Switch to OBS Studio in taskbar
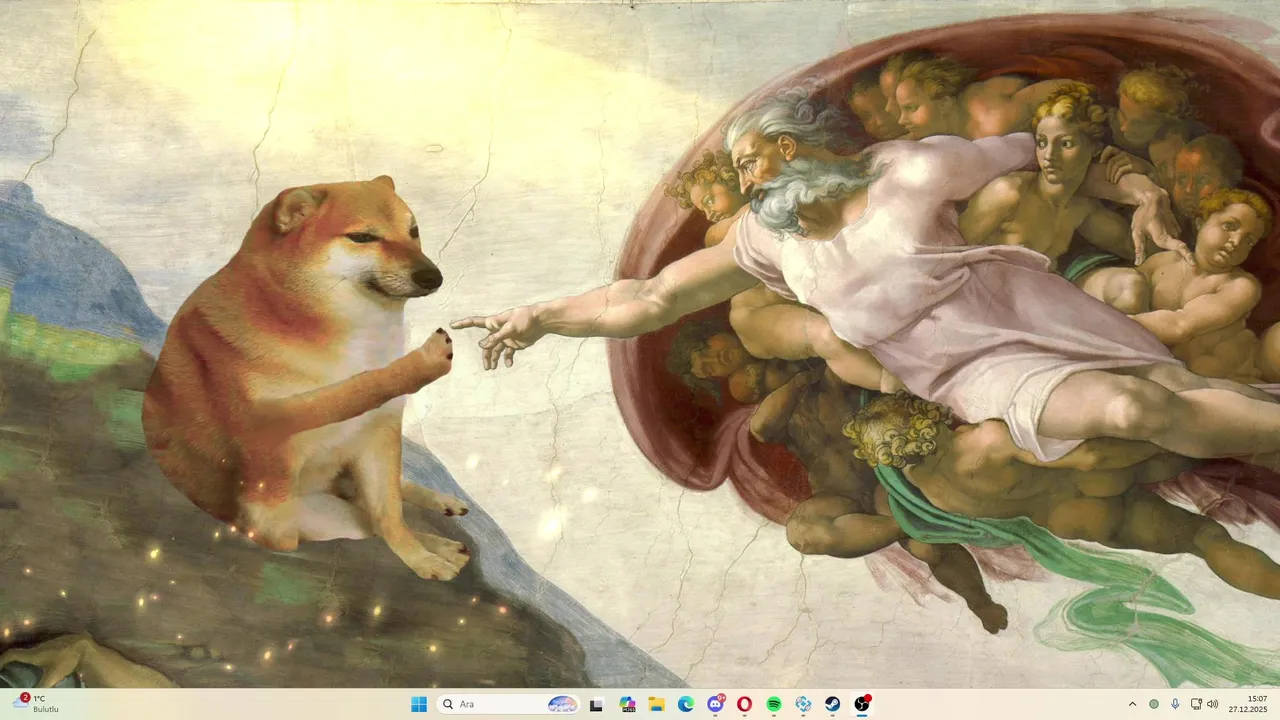 click(x=862, y=704)
